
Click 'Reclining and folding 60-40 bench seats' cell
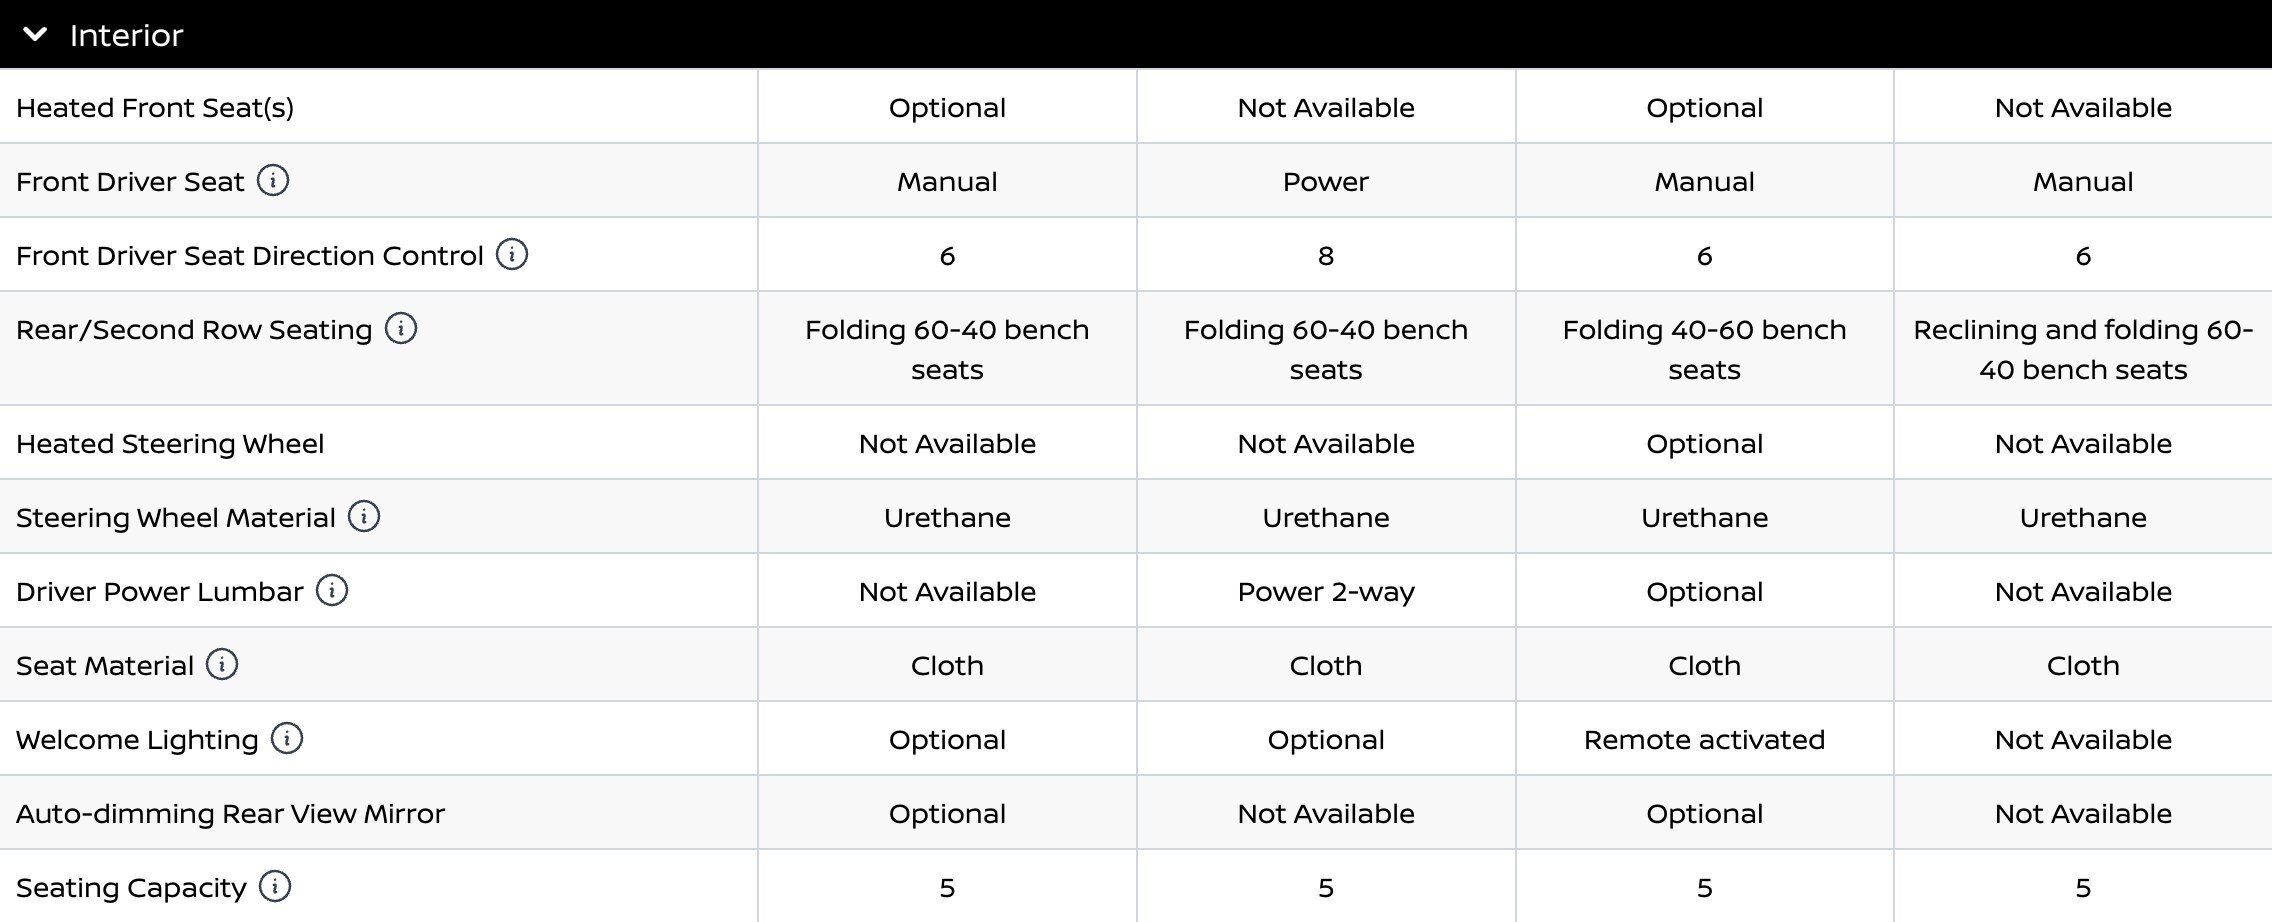(x=2083, y=349)
